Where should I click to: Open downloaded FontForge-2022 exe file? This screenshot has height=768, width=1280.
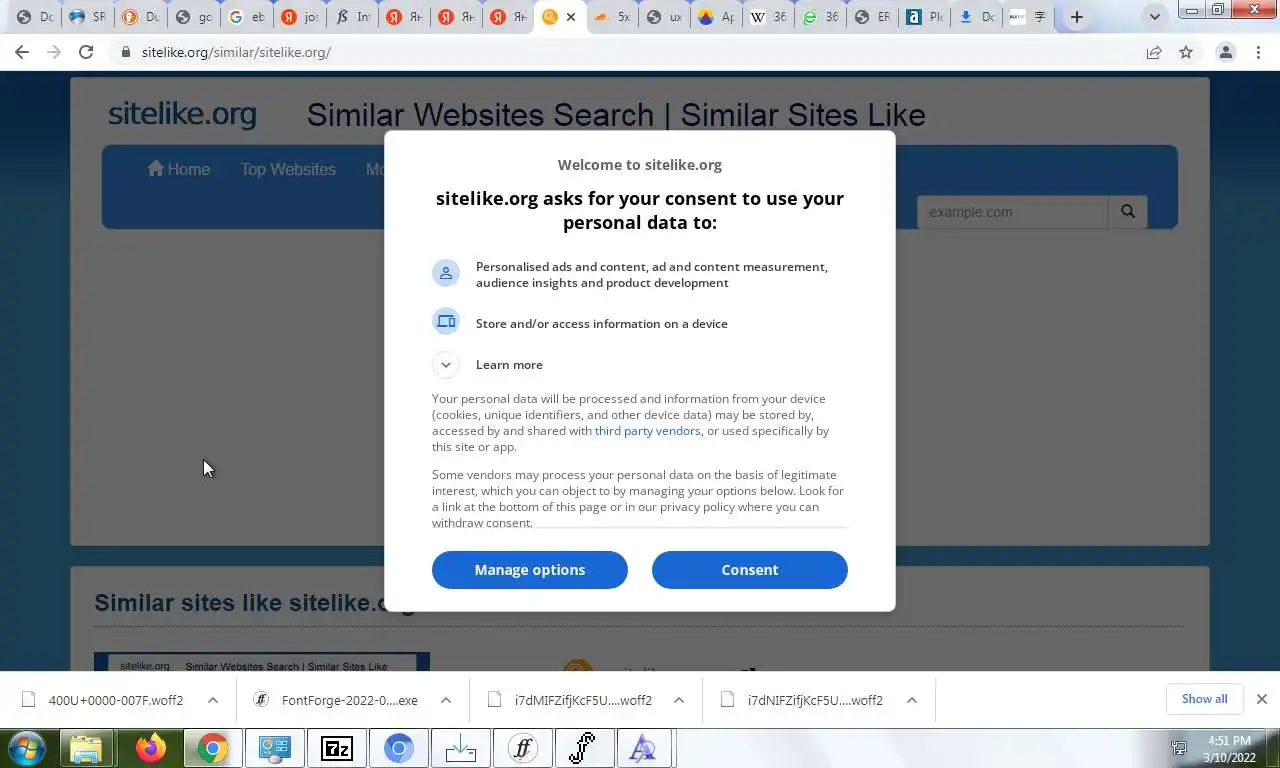pyautogui.click(x=337, y=700)
